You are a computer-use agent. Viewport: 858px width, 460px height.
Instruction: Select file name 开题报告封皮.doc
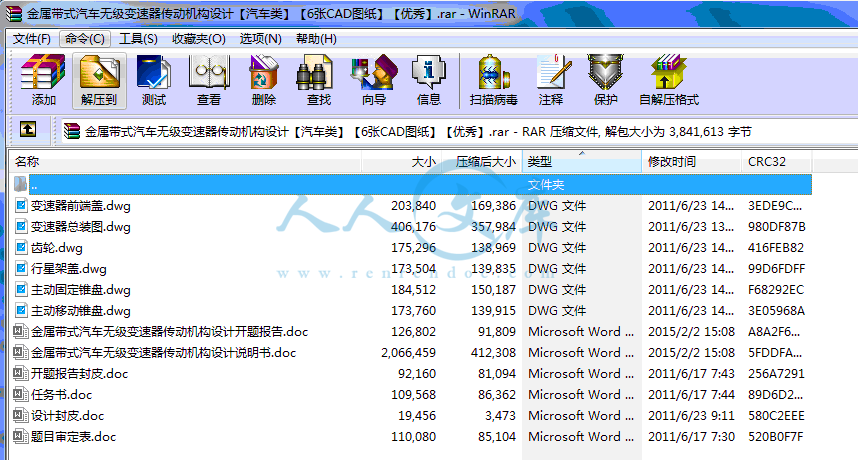[79, 374]
